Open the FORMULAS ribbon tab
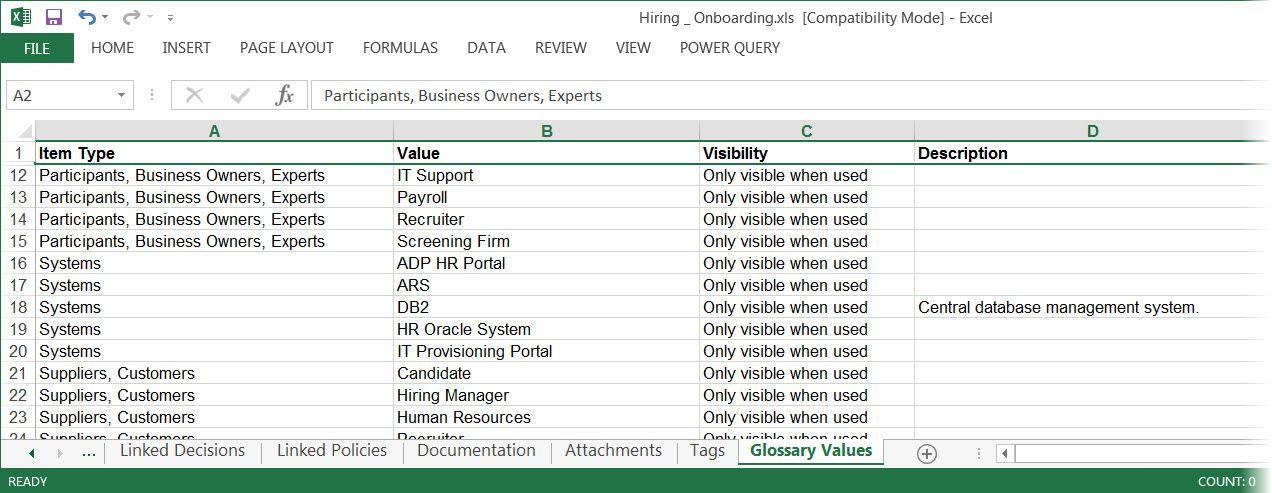1272x493 pixels. pyautogui.click(x=400, y=48)
